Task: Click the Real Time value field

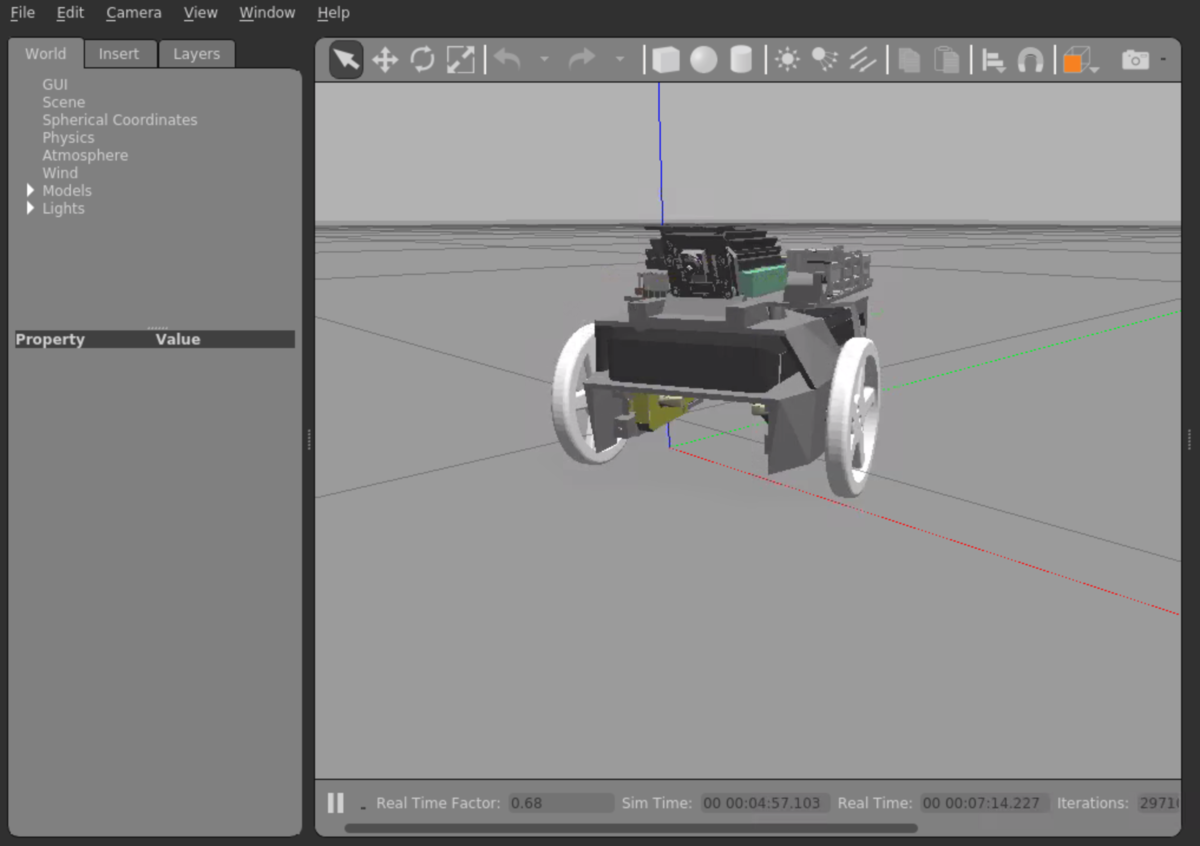Action: [x=984, y=803]
